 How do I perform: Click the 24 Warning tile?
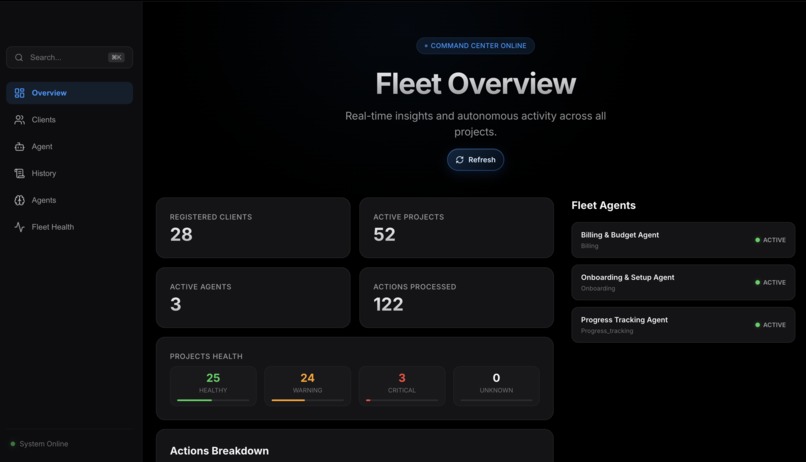(307, 386)
